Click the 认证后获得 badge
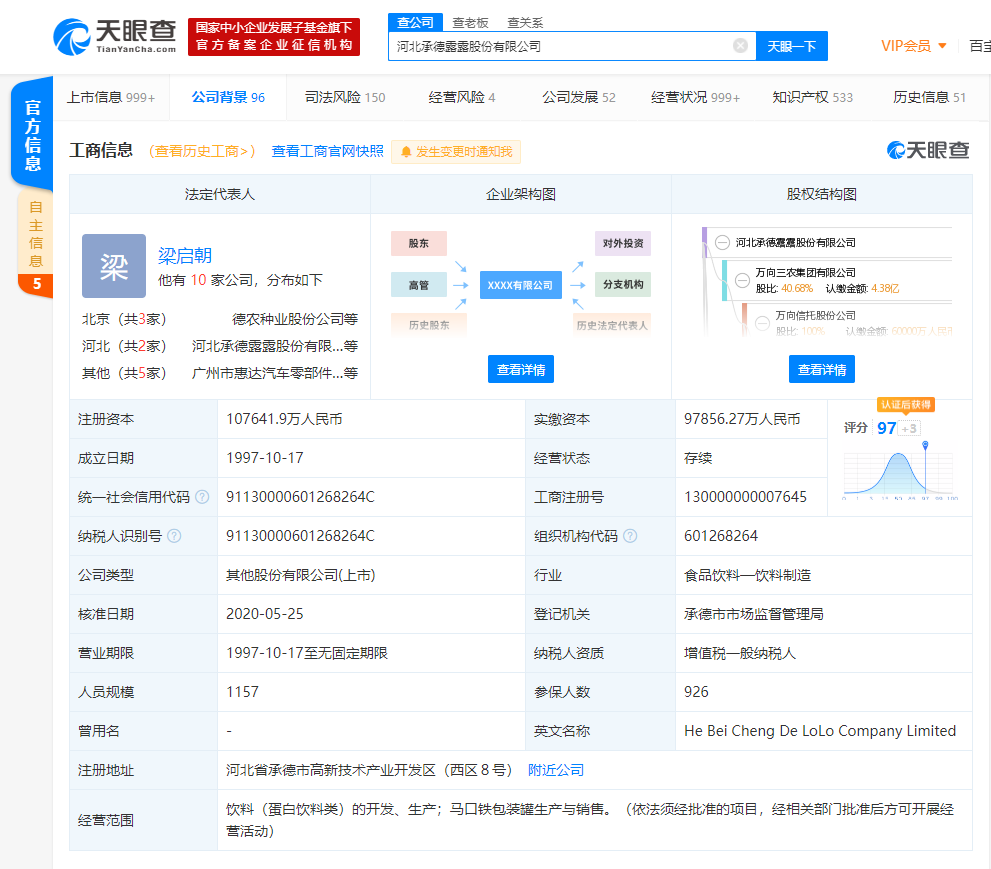 pyautogui.click(x=906, y=404)
